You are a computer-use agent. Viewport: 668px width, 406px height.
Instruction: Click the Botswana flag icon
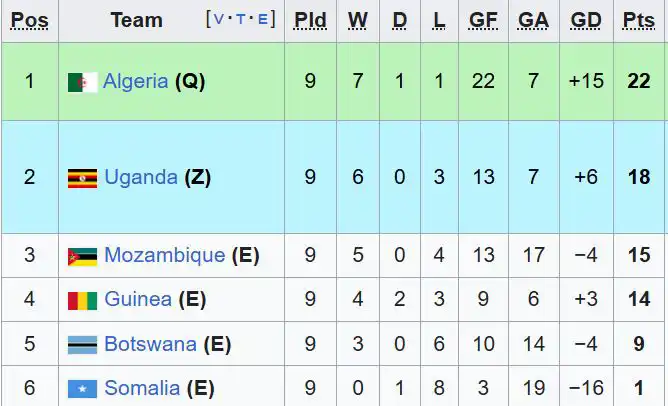tap(82, 345)
